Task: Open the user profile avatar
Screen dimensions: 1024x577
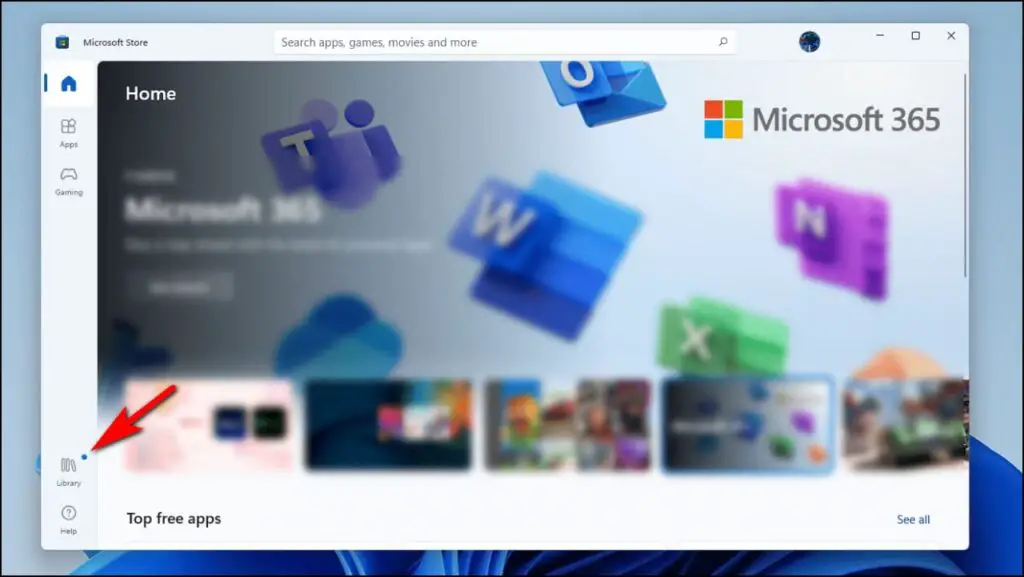Action: pyautogui.click(x=809, y=42)
